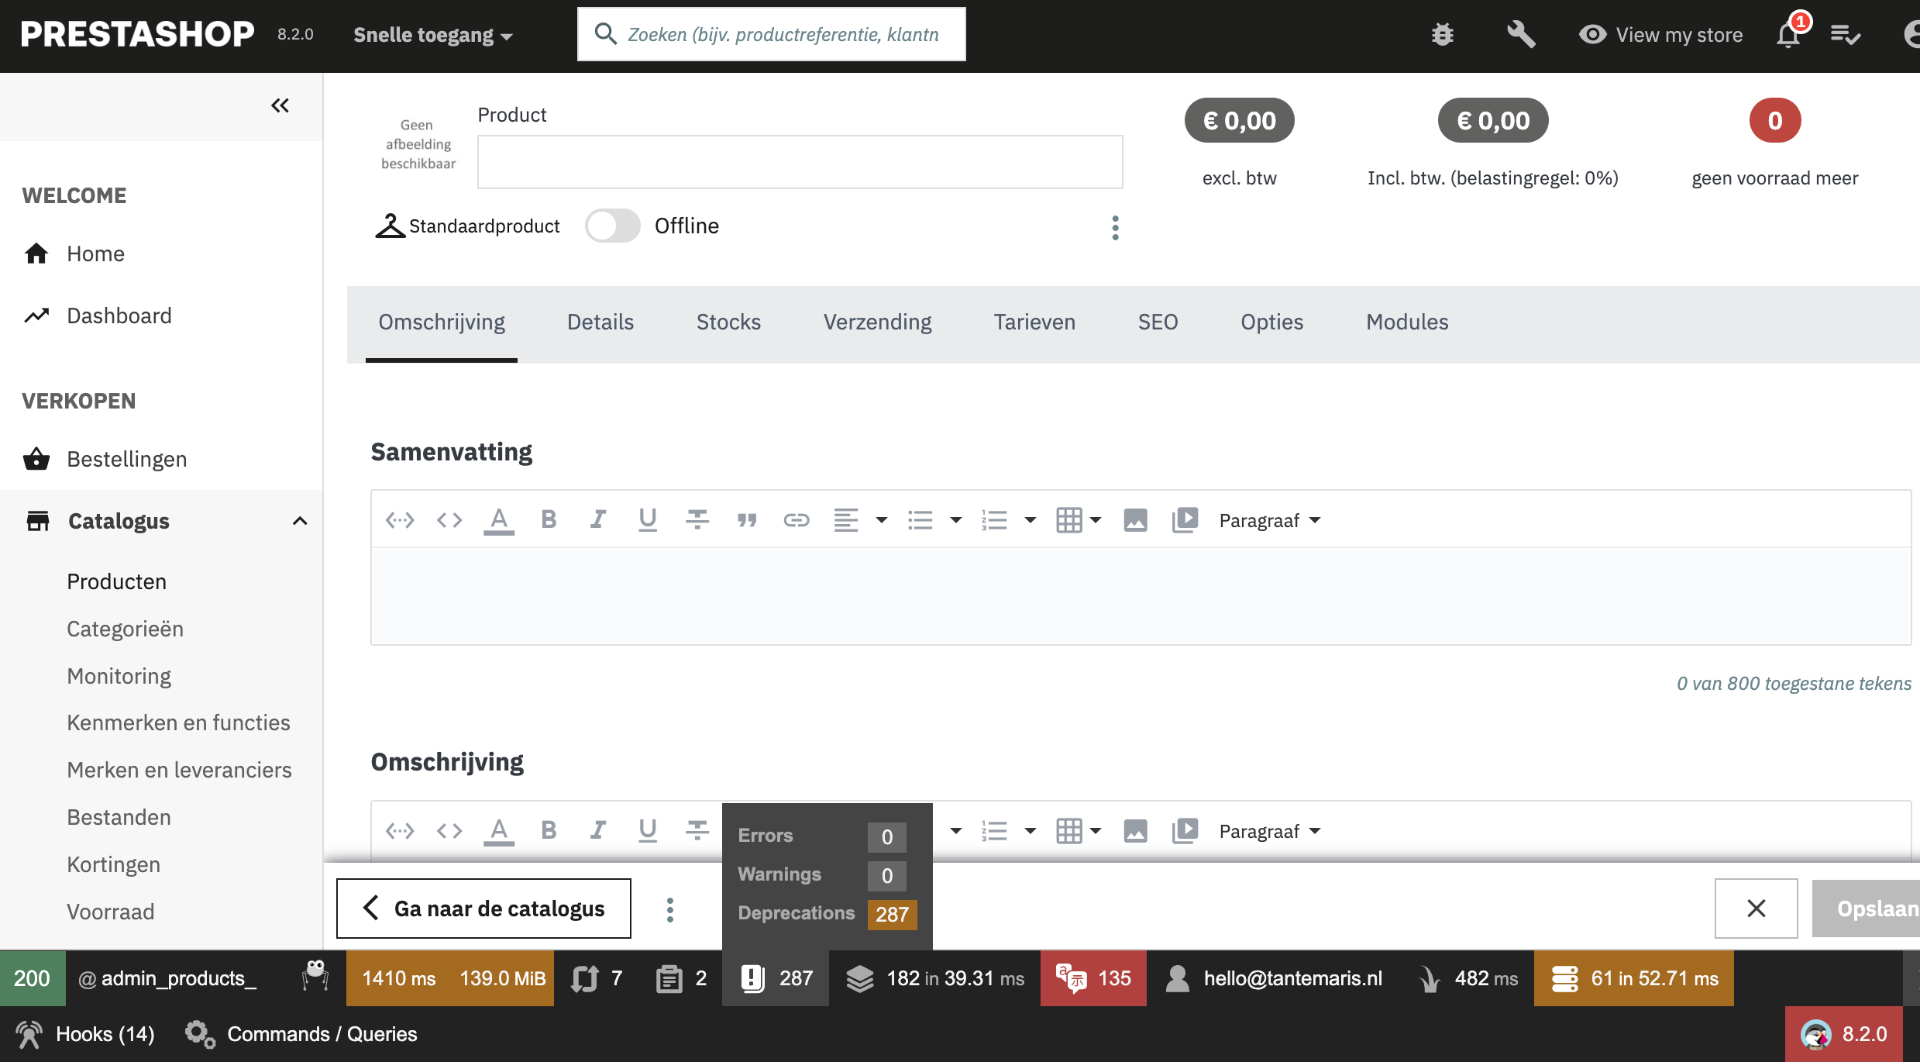Insert media in Omschrijving editor
Screen dimensions: 1920x1062
[1185, 831]
